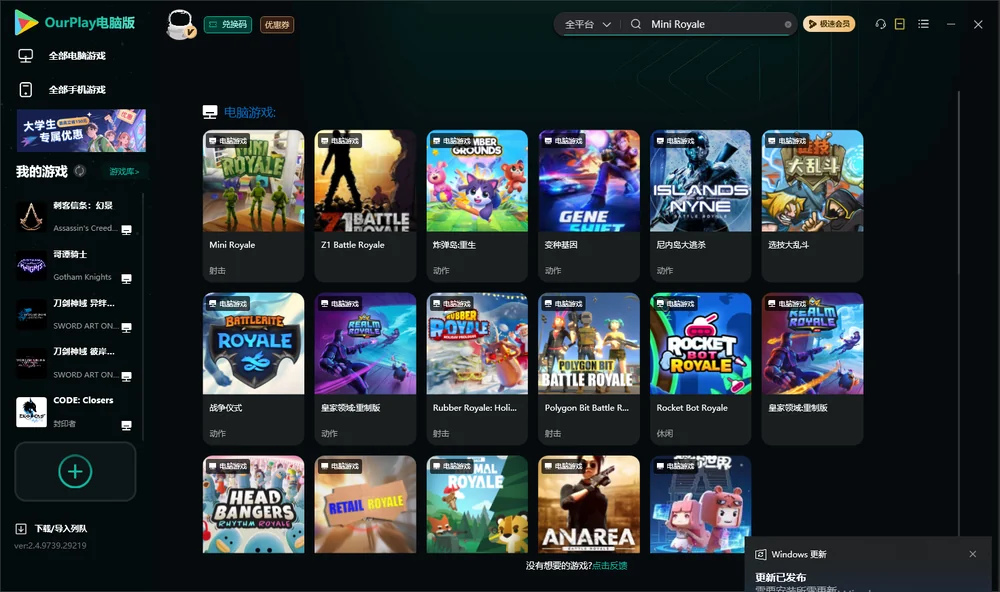Open the Retail Royale game card
The height and width of the screenshot is (592, 1000).
(365, 504)
